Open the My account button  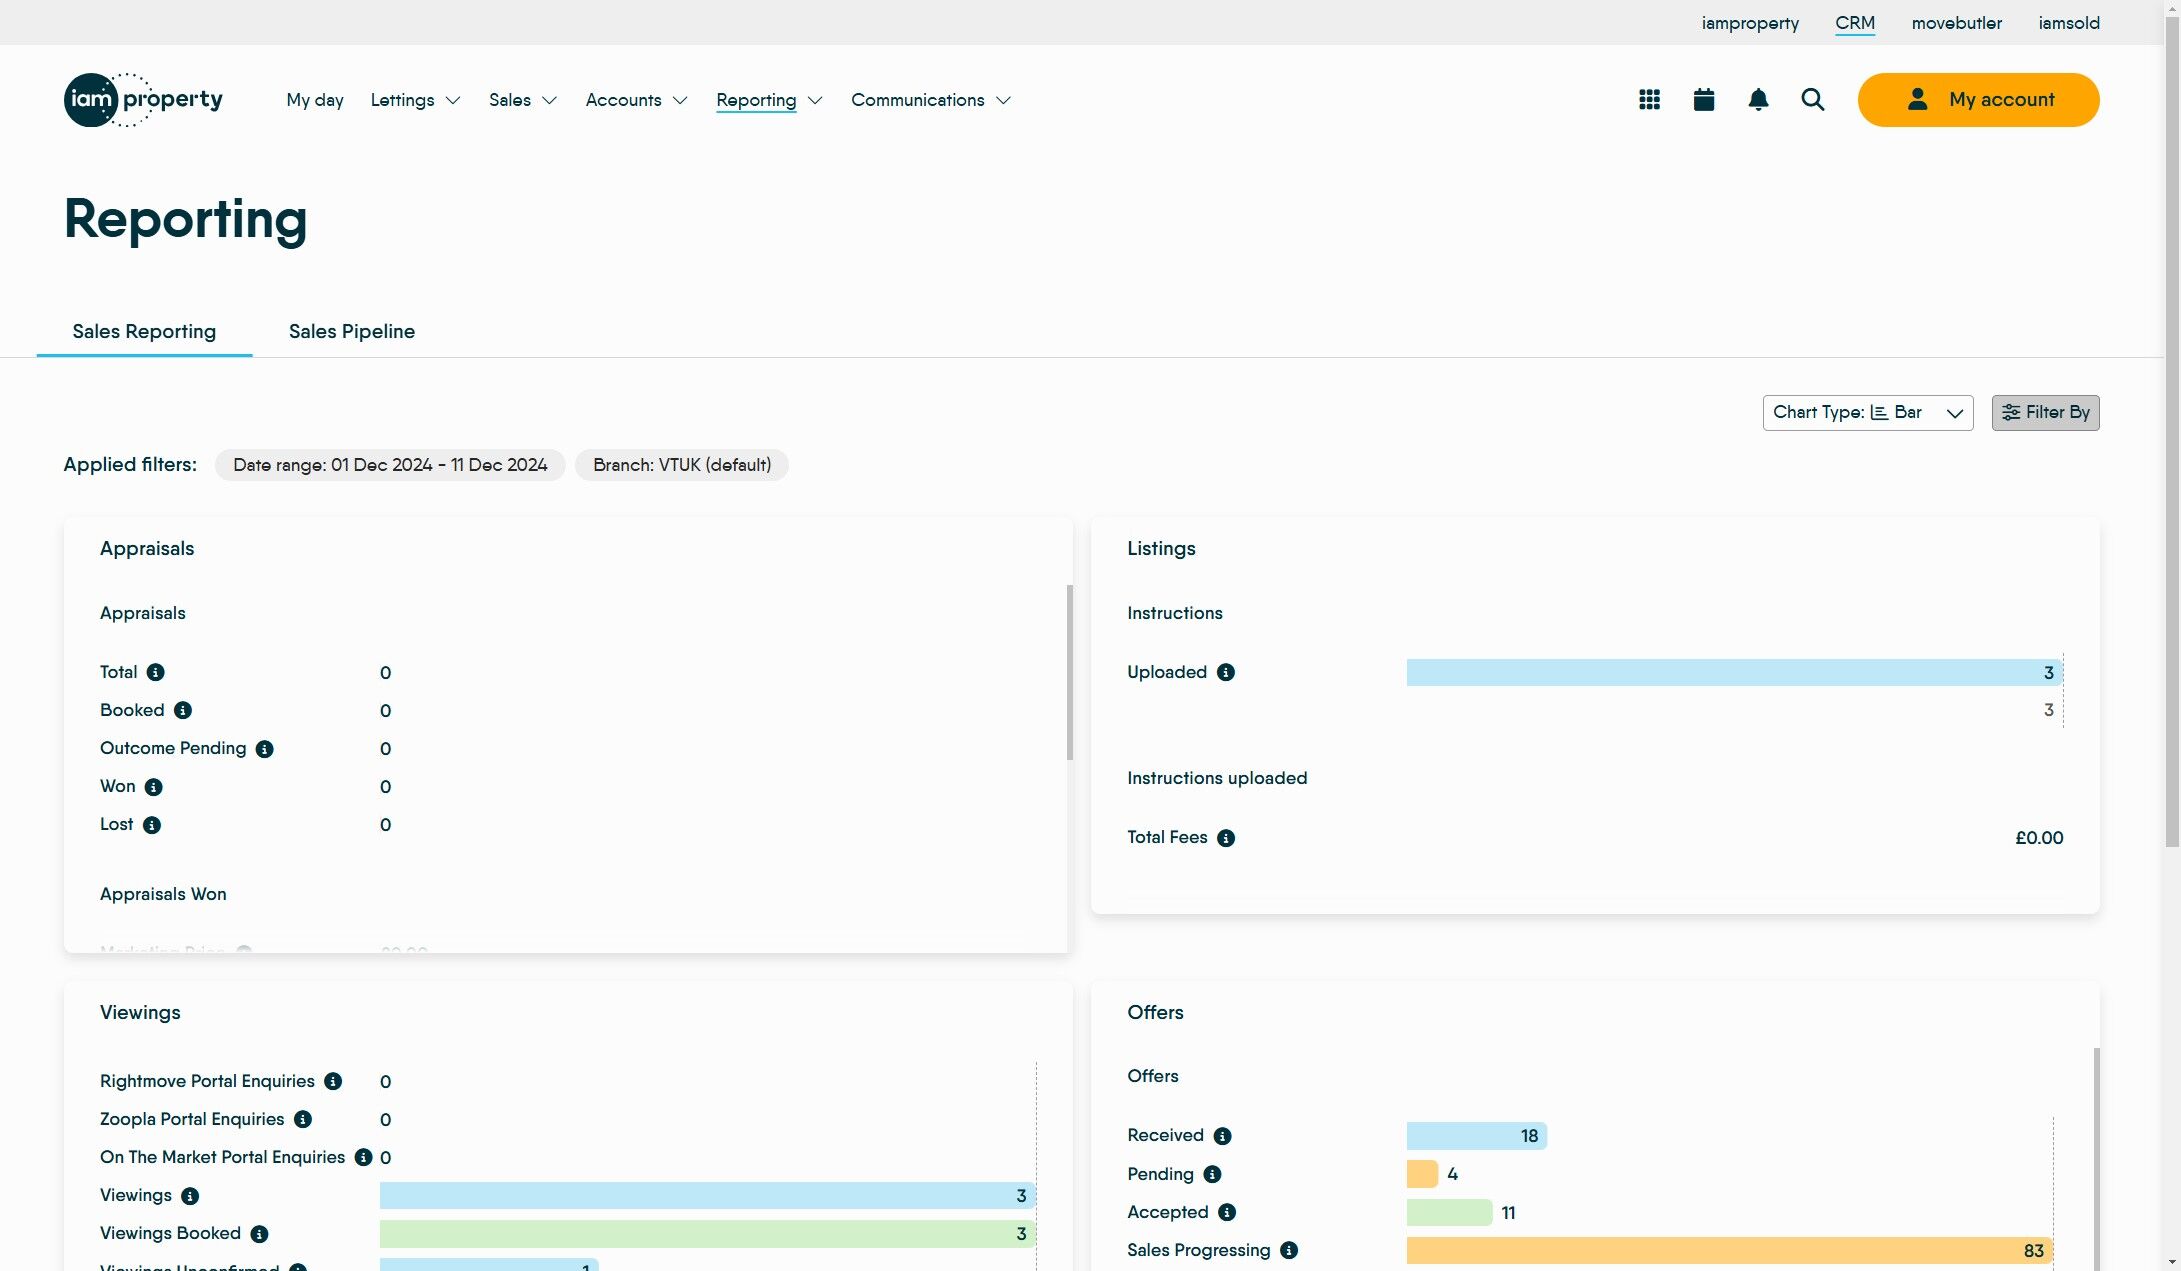(1978, 100)
